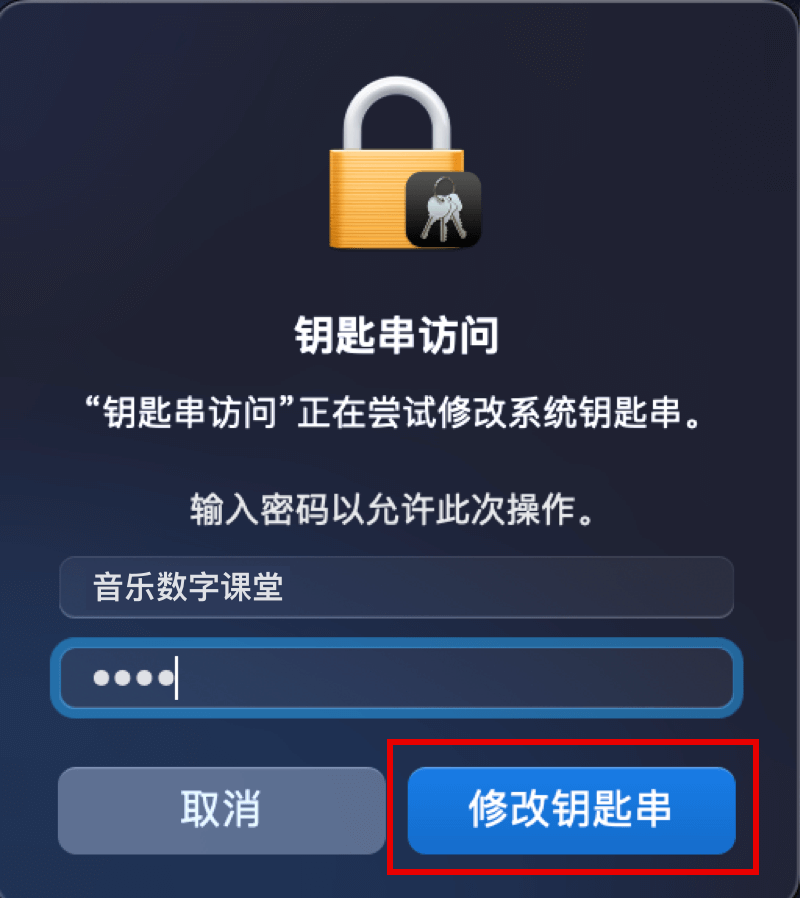Click the silver shackle of the padlock
The image size is (800, 898).
(x=397, y=113)
